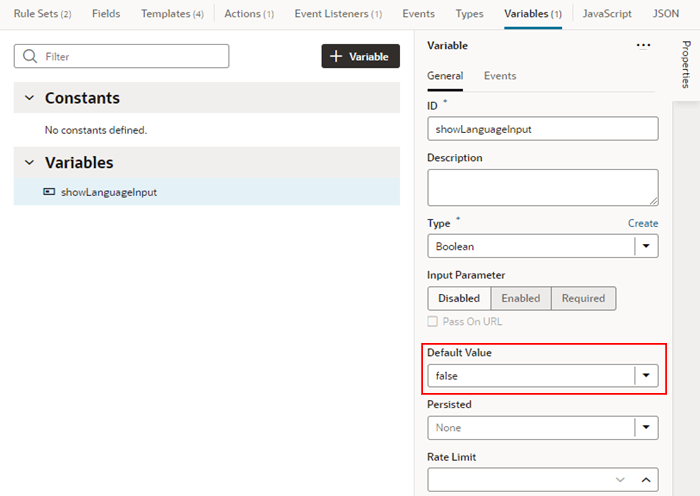This screenshot has width=700, height=496.
Task: Click the filter search magnifier icon
Action: coord(31,57)
